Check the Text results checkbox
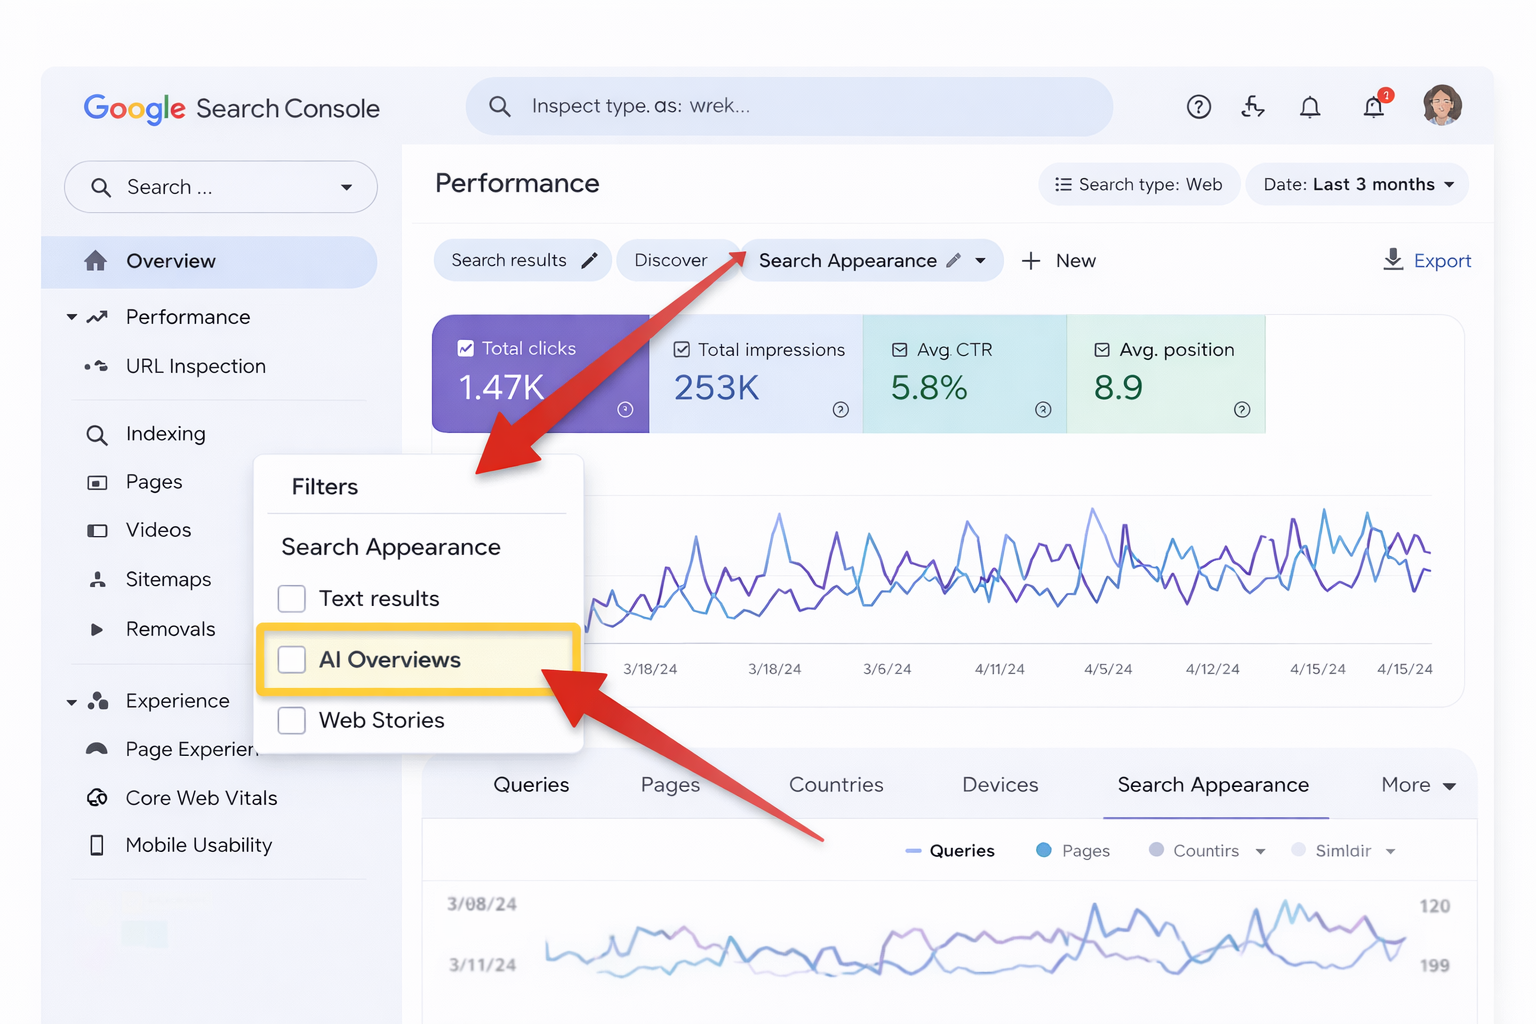1536x1024 pixels. (x=291, y=598)
